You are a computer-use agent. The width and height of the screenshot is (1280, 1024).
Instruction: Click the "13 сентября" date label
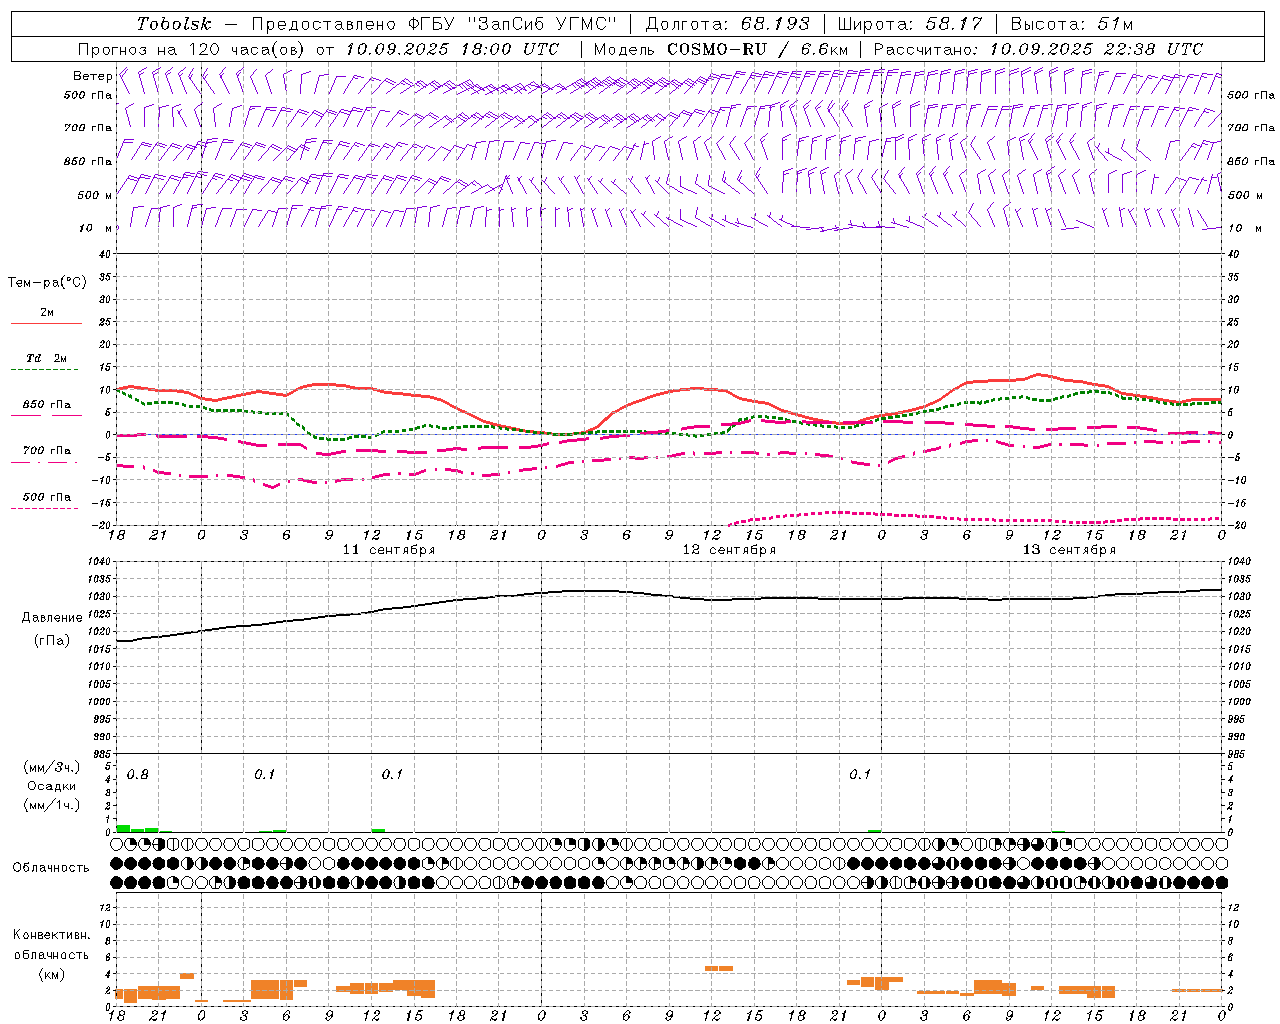click(x=1069, y=550)
